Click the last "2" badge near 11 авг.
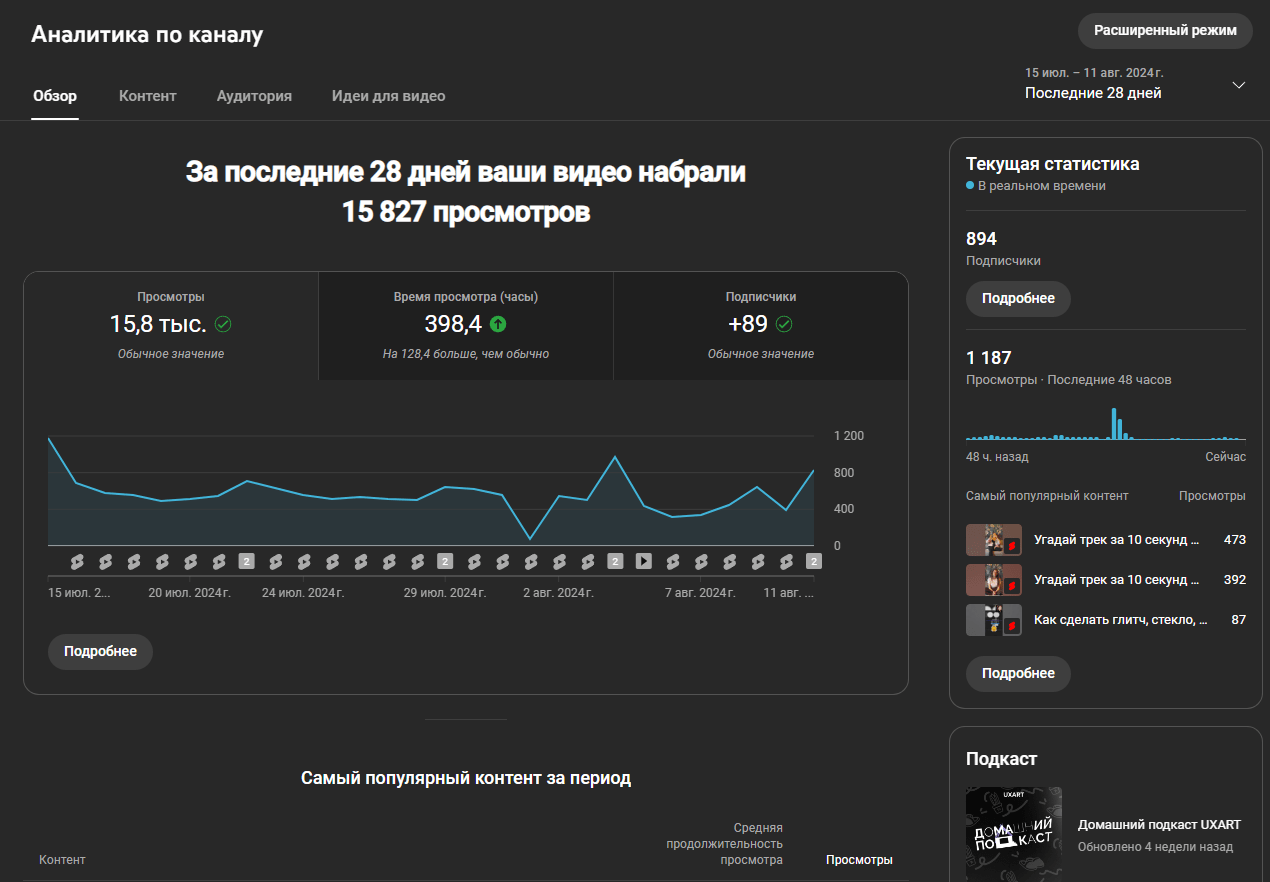 pyautogui.click(x=813, y=561)
